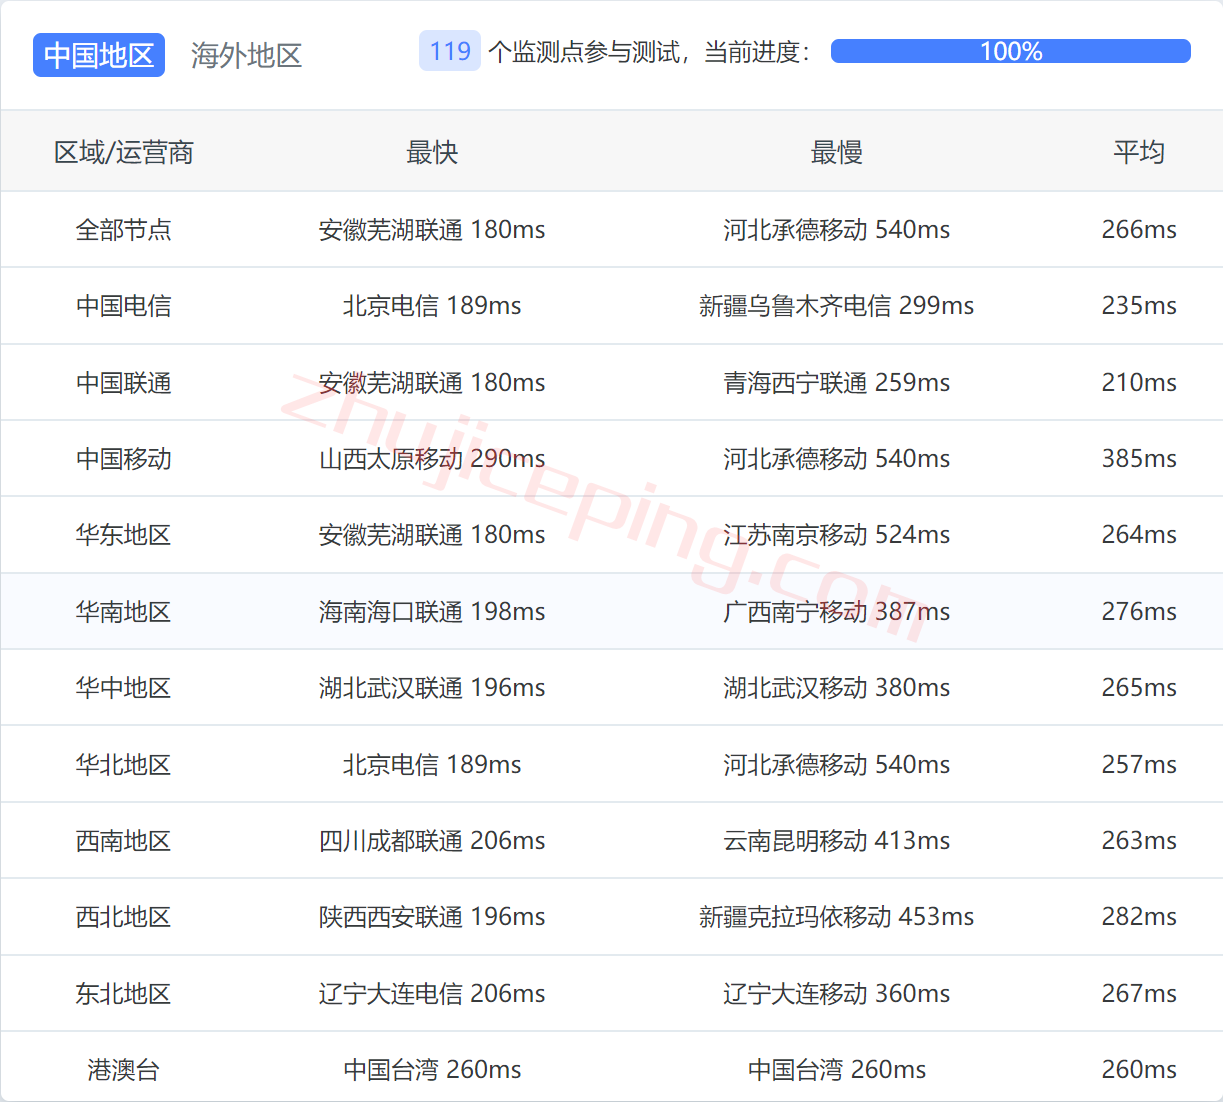1223x1102 pixels.
Task: Click 中国台湾 260ms in 最慢 column
Action: [x=837, y=1069]
